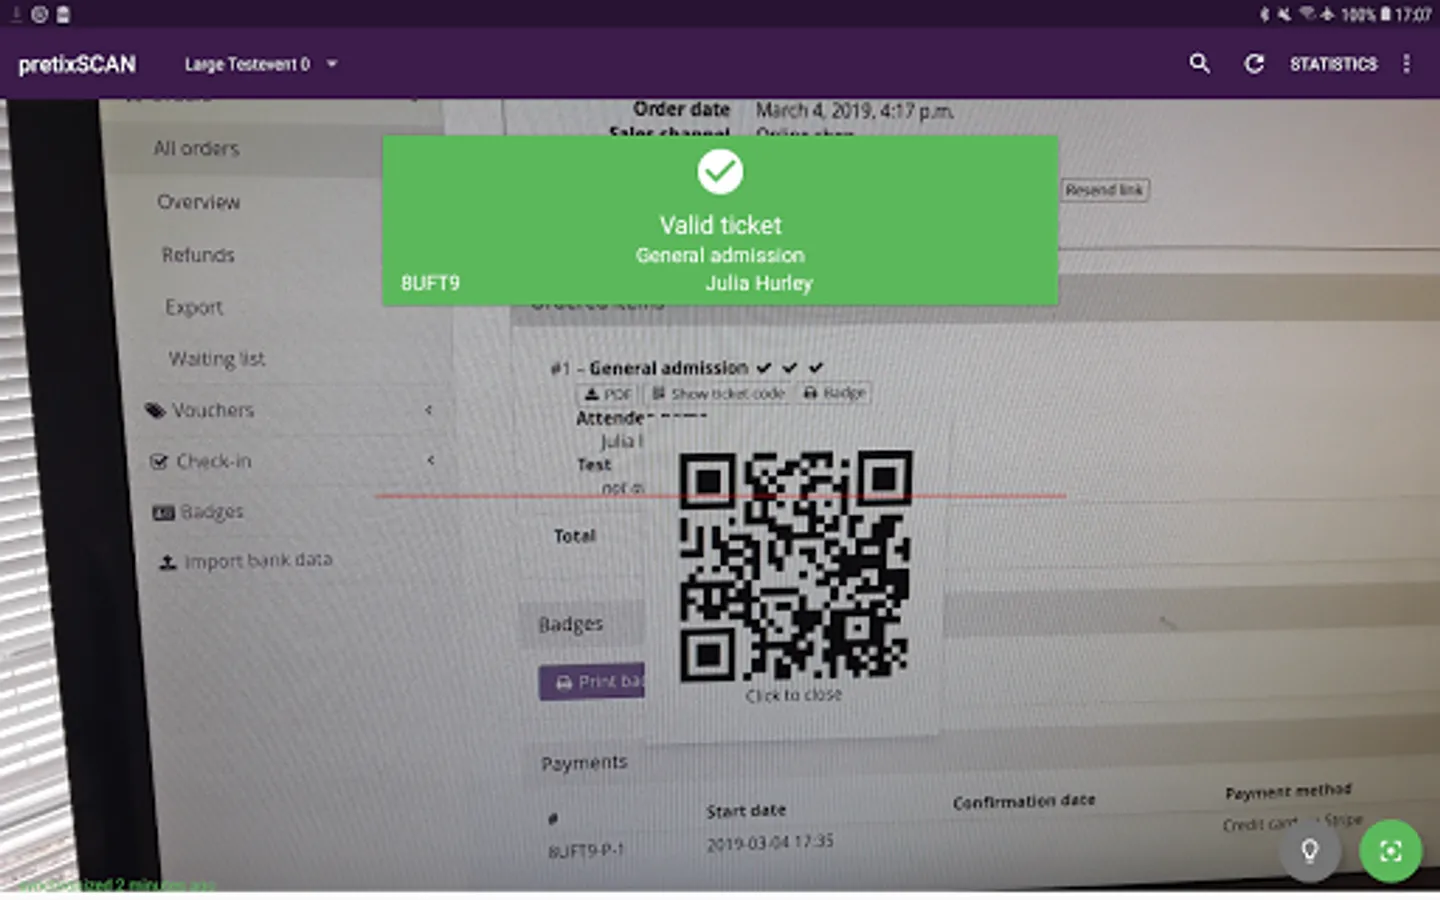This screenshot has width=1440, height=900.
Task: Tap the order code 8UFT9 on result card
Action: coord(431,283)
